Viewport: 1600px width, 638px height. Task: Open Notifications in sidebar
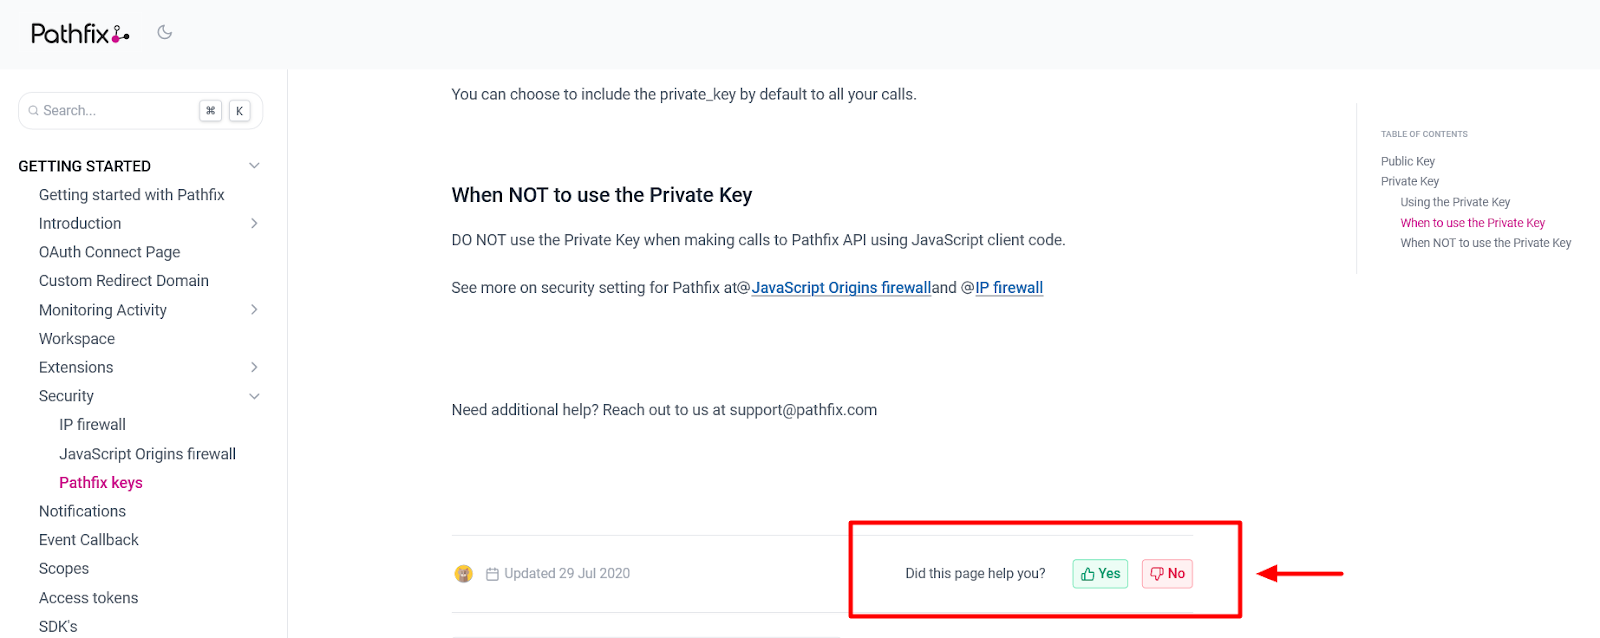pos(82,511)
